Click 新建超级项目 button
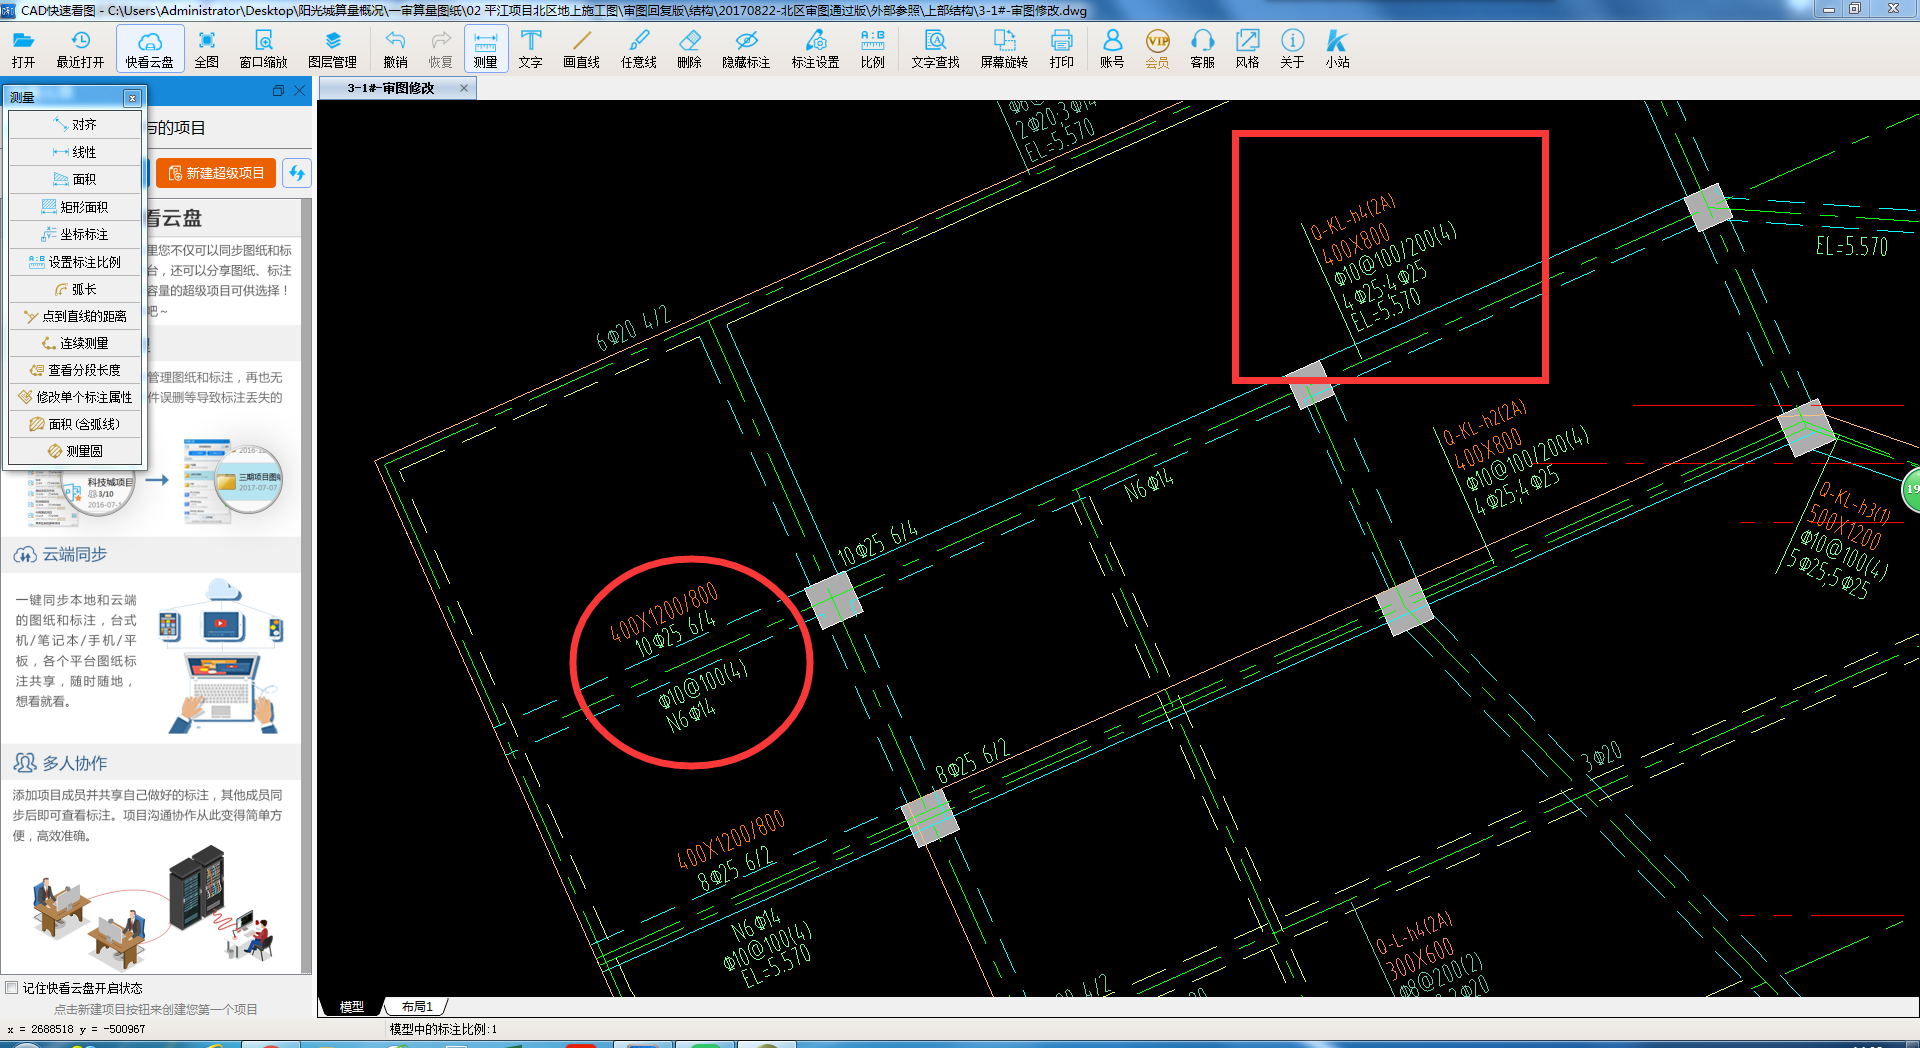The image size is (1920, 1048). [216, 173]
